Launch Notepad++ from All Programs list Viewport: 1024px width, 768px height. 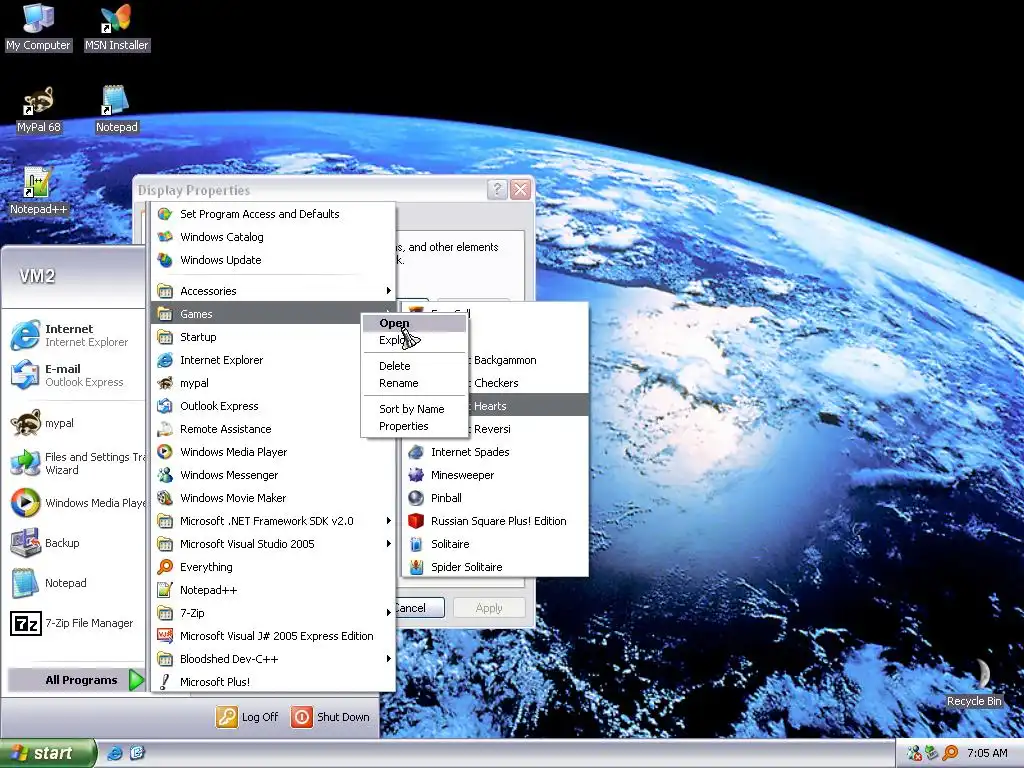273,590
